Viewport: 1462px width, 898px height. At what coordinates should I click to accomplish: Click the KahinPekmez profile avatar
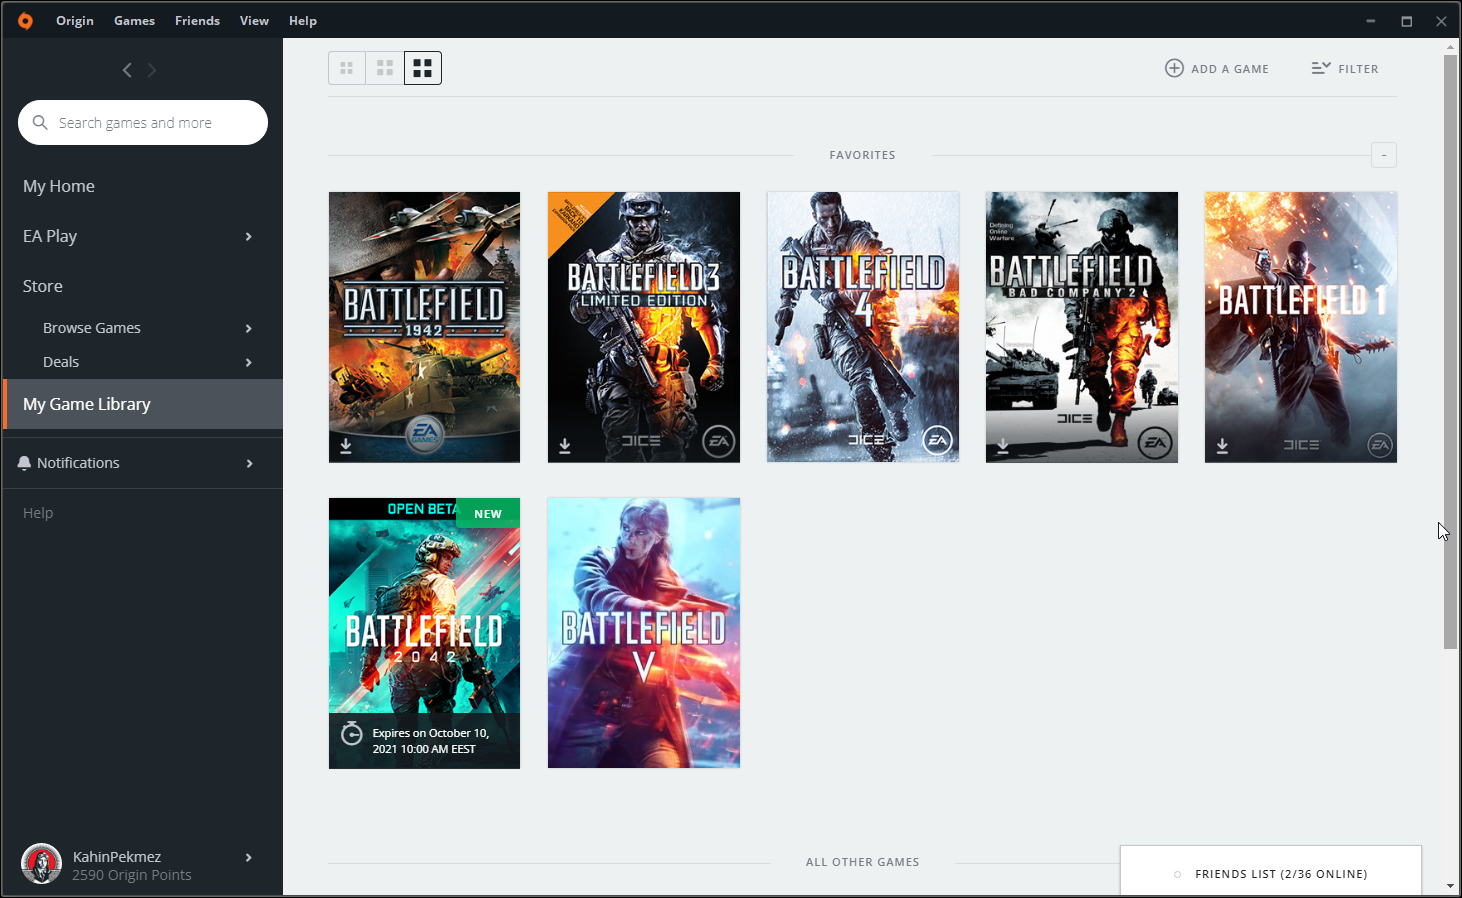click(42, 864)
